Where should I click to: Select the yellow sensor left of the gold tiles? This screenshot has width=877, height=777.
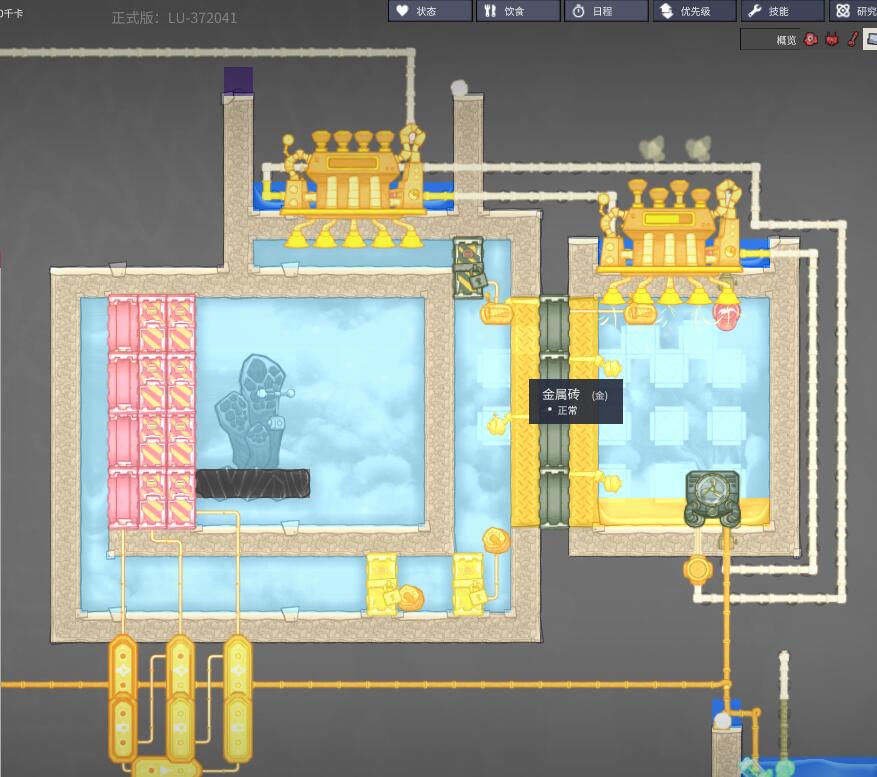[x=498, y=425]
